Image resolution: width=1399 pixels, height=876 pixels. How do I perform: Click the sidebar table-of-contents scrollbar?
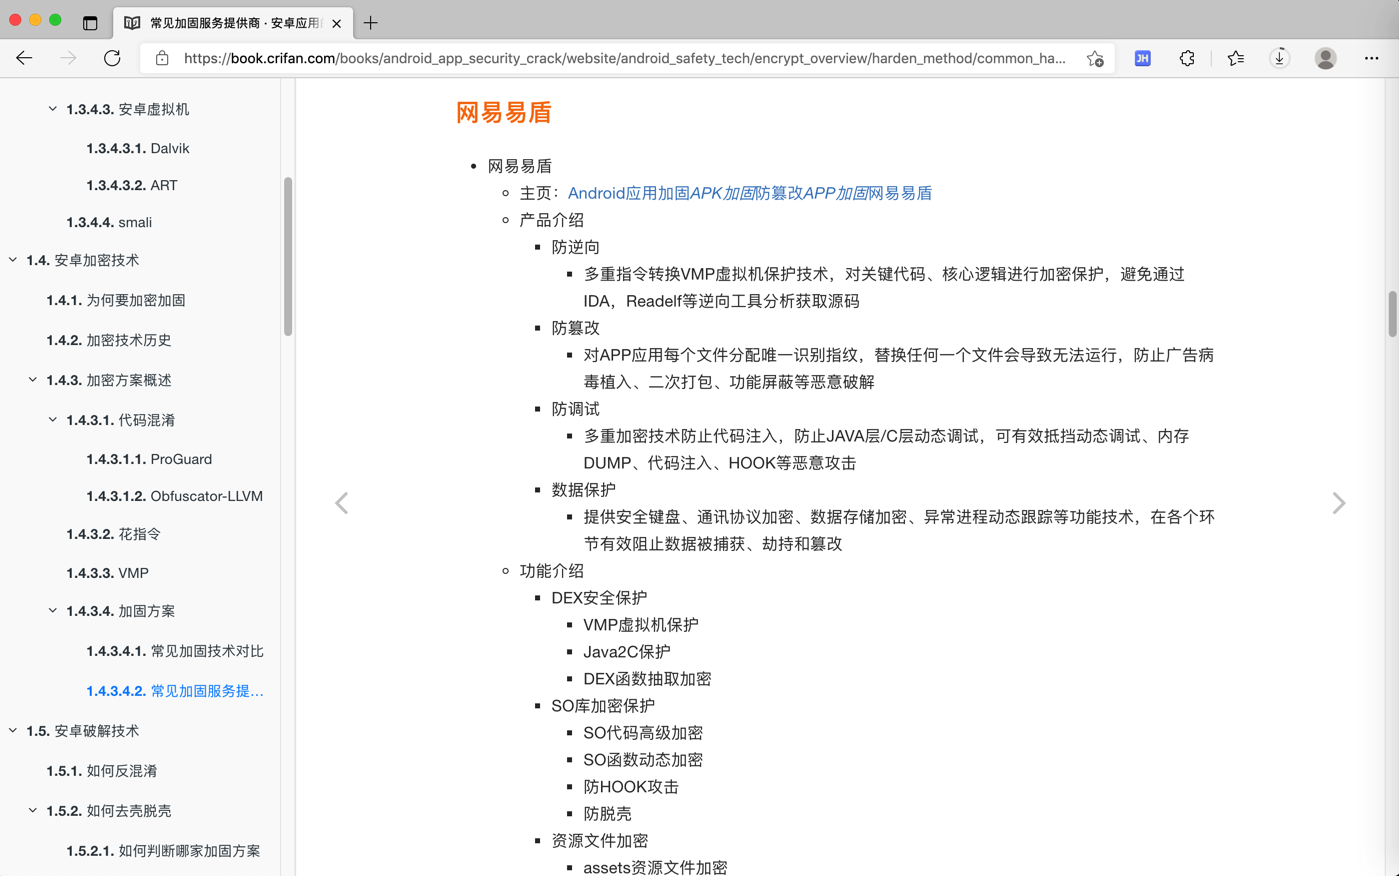[x=288, y=257]
